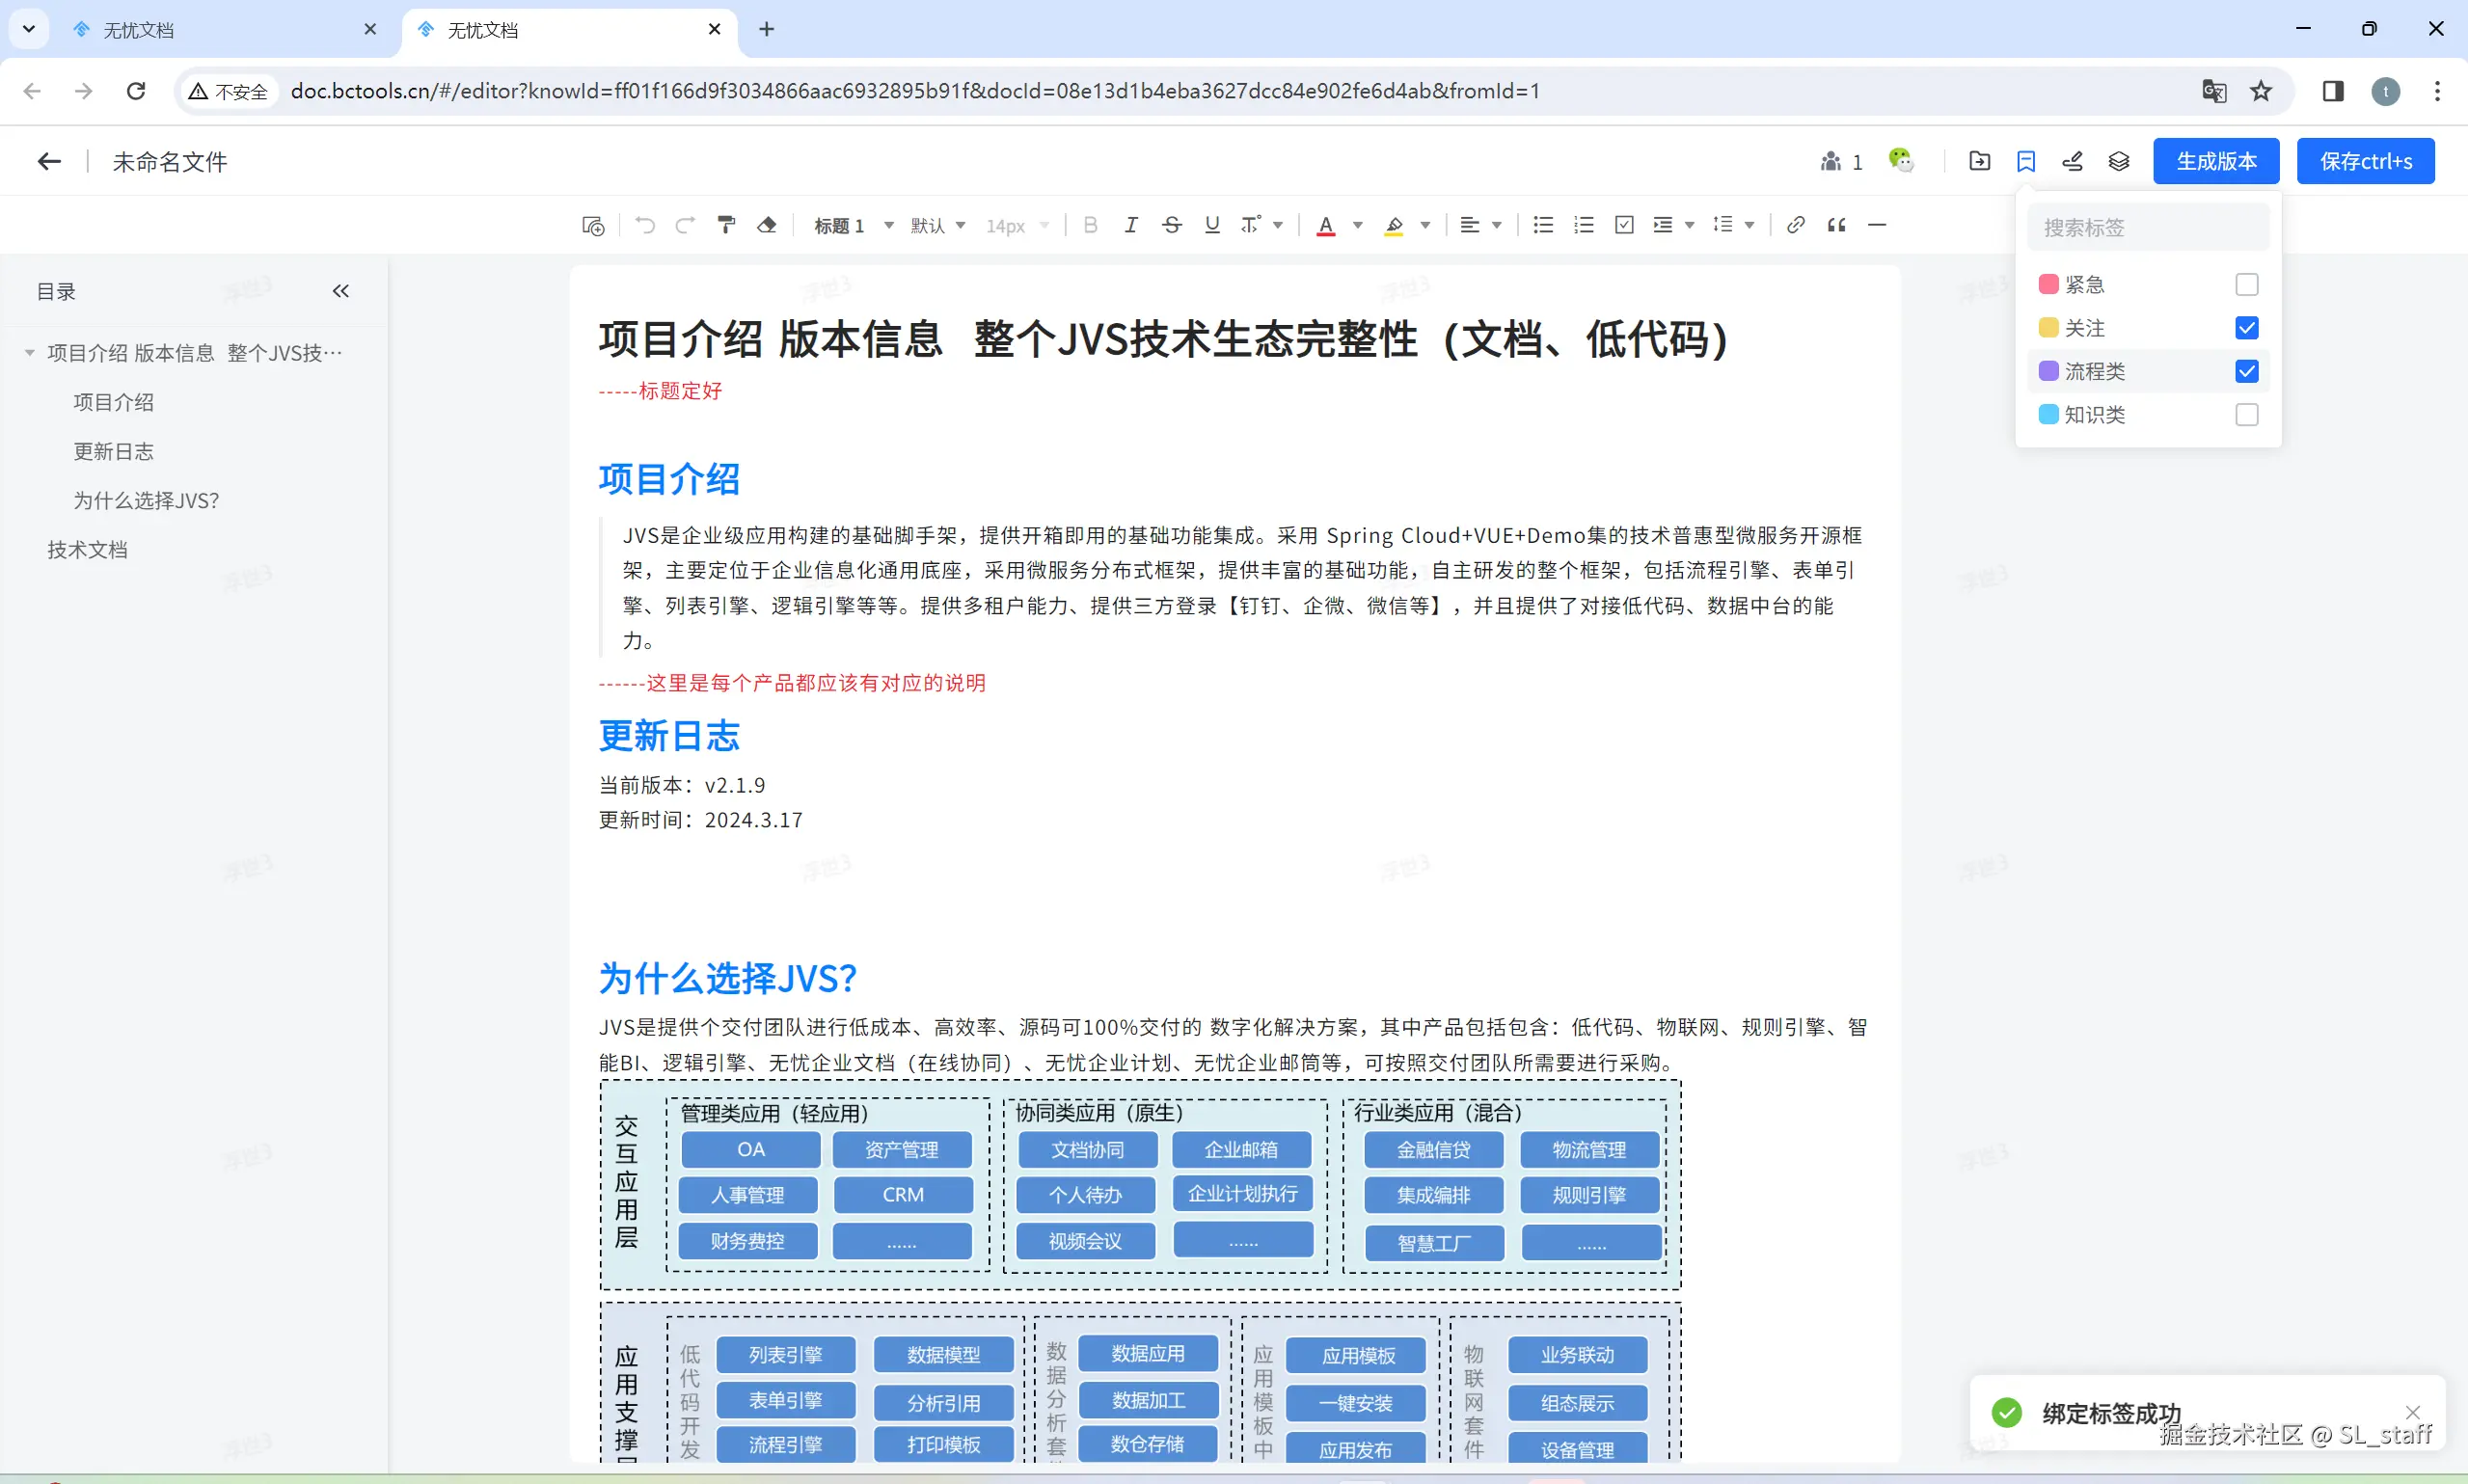Apply strikethrough formatting

tap(1172, 225)
